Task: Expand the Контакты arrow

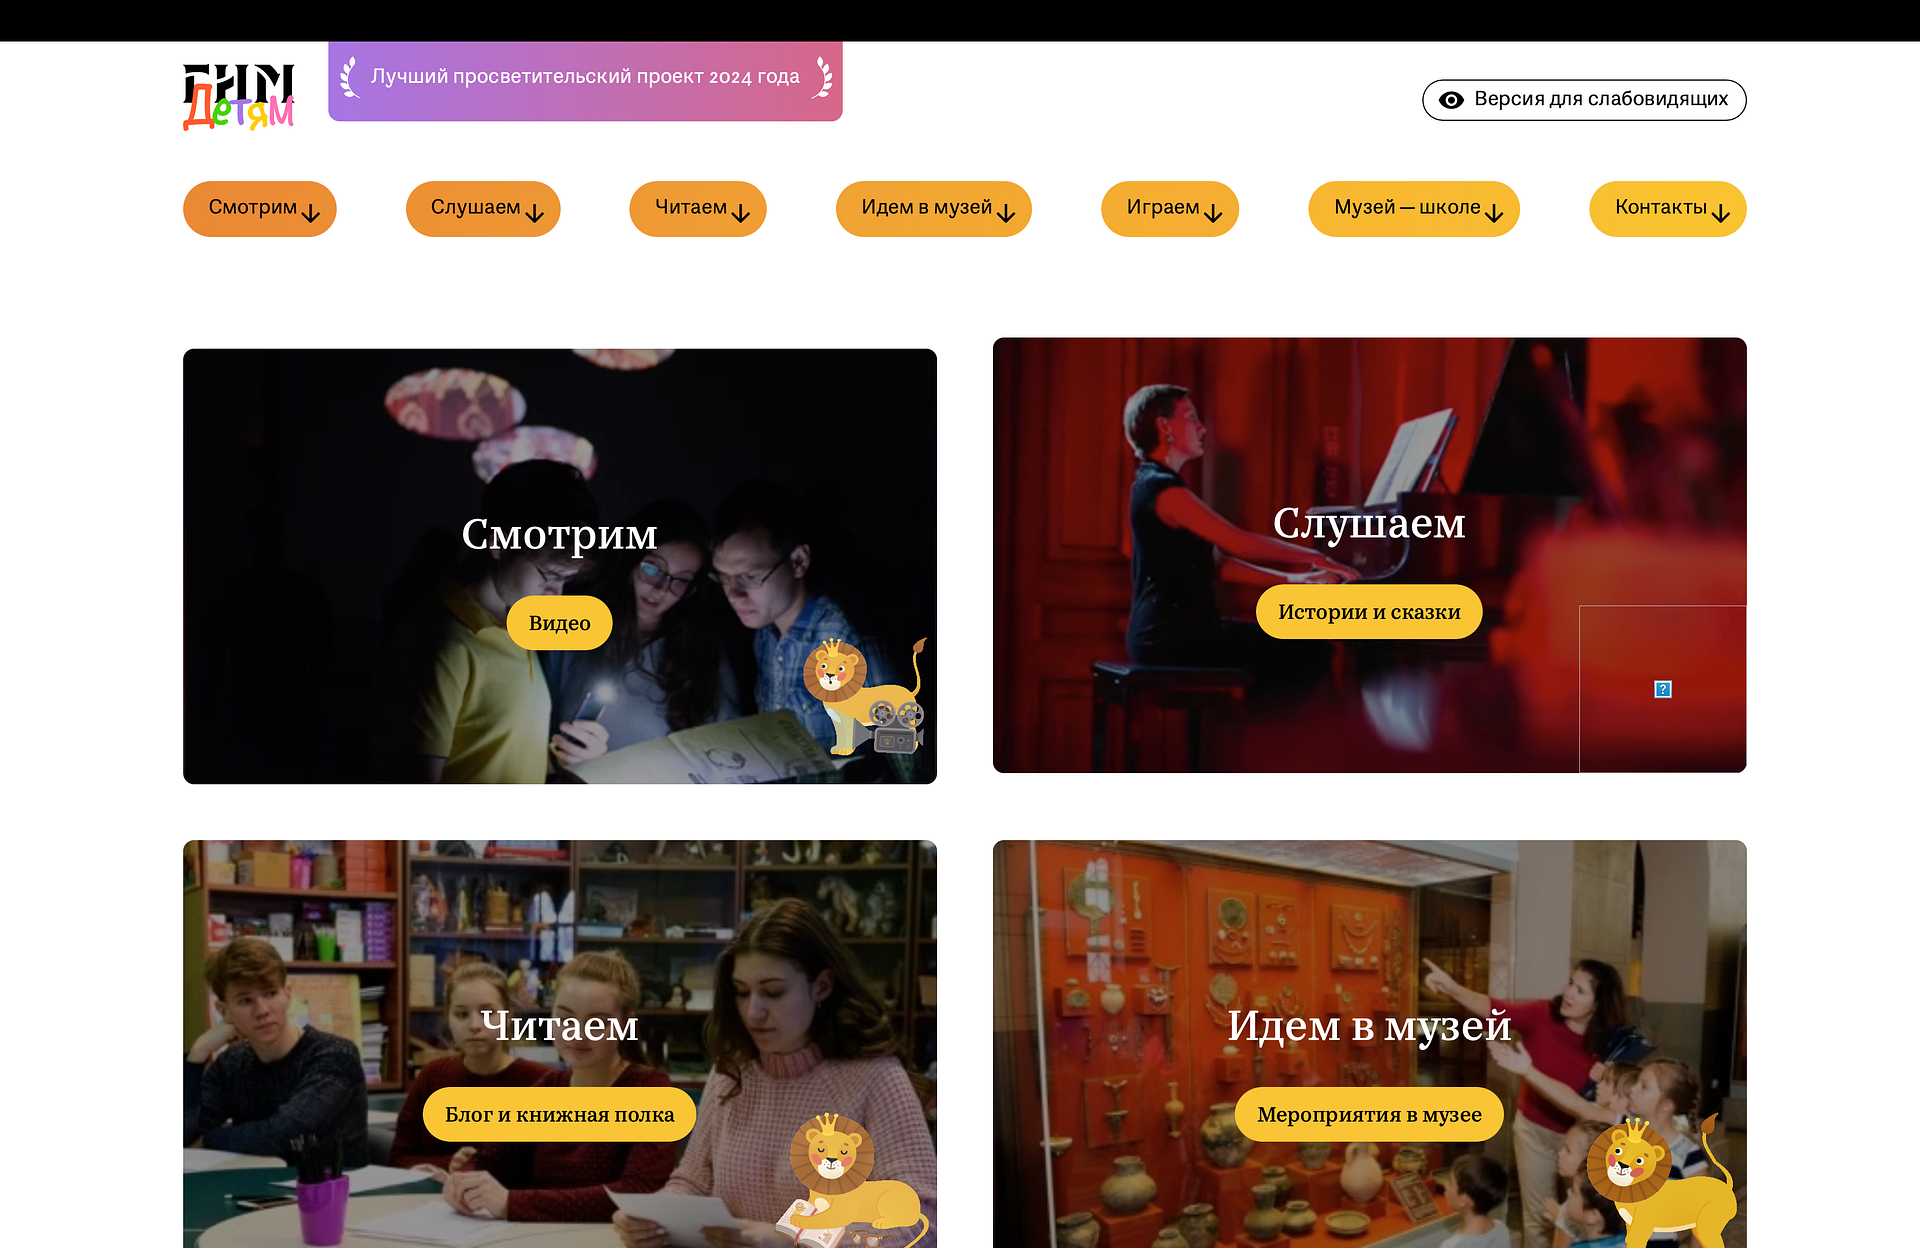Action: click(1721, 213)
